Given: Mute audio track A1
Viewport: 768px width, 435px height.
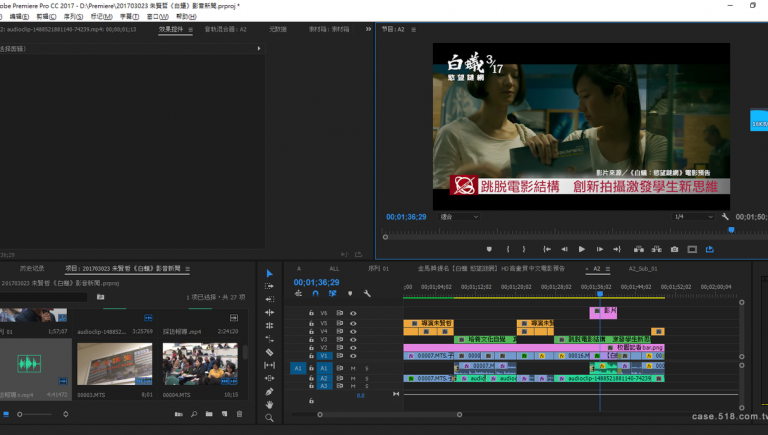Looking at the screenshot, I should tap(353, 368).
